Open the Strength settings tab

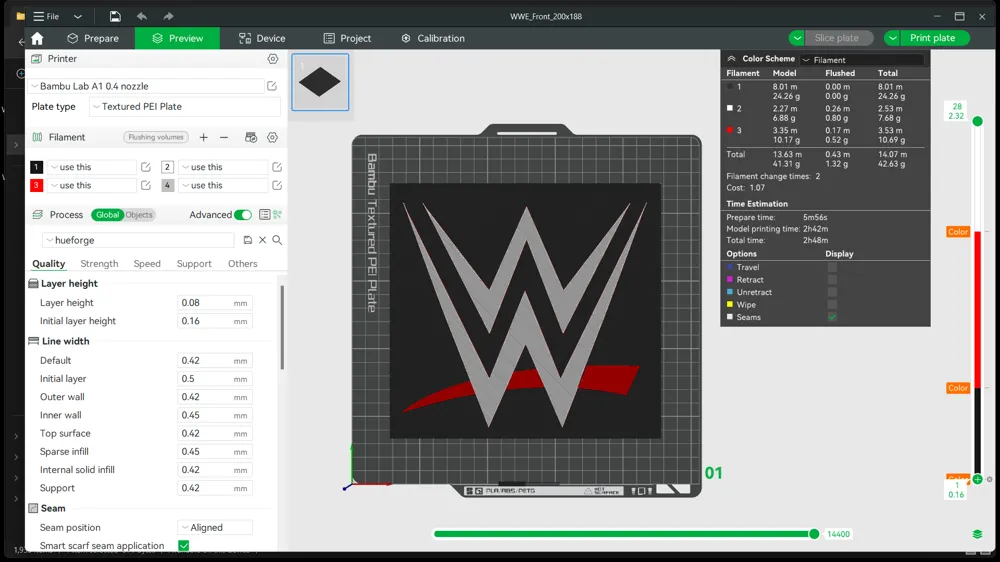pos(99,263)
